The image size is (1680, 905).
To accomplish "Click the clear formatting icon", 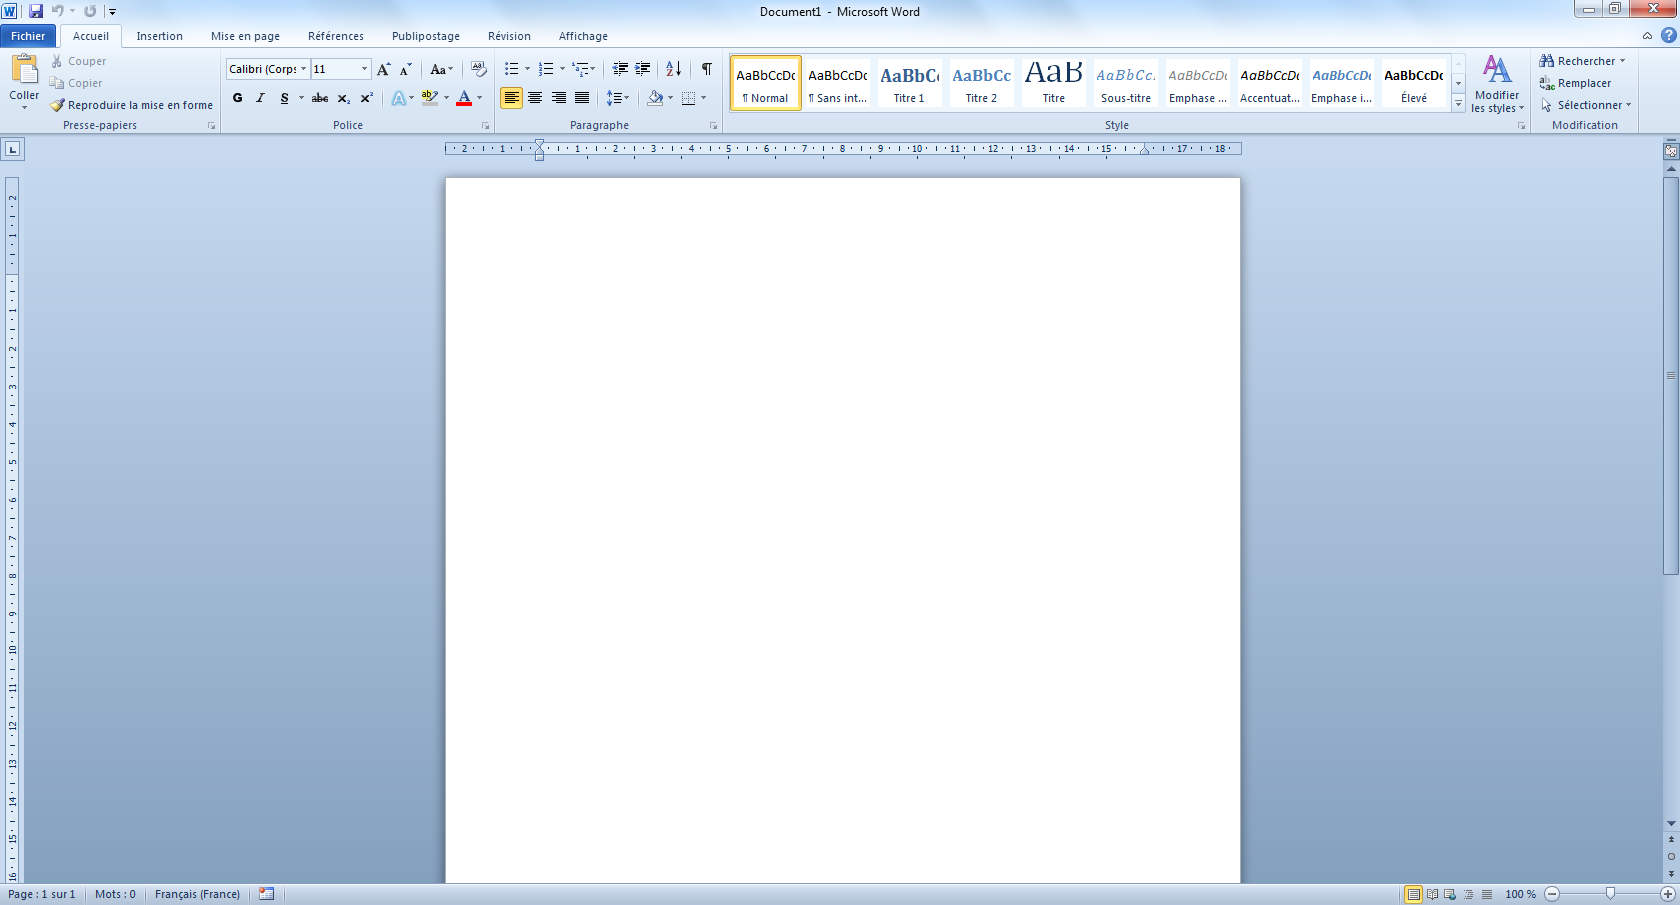I will point(479,69).
